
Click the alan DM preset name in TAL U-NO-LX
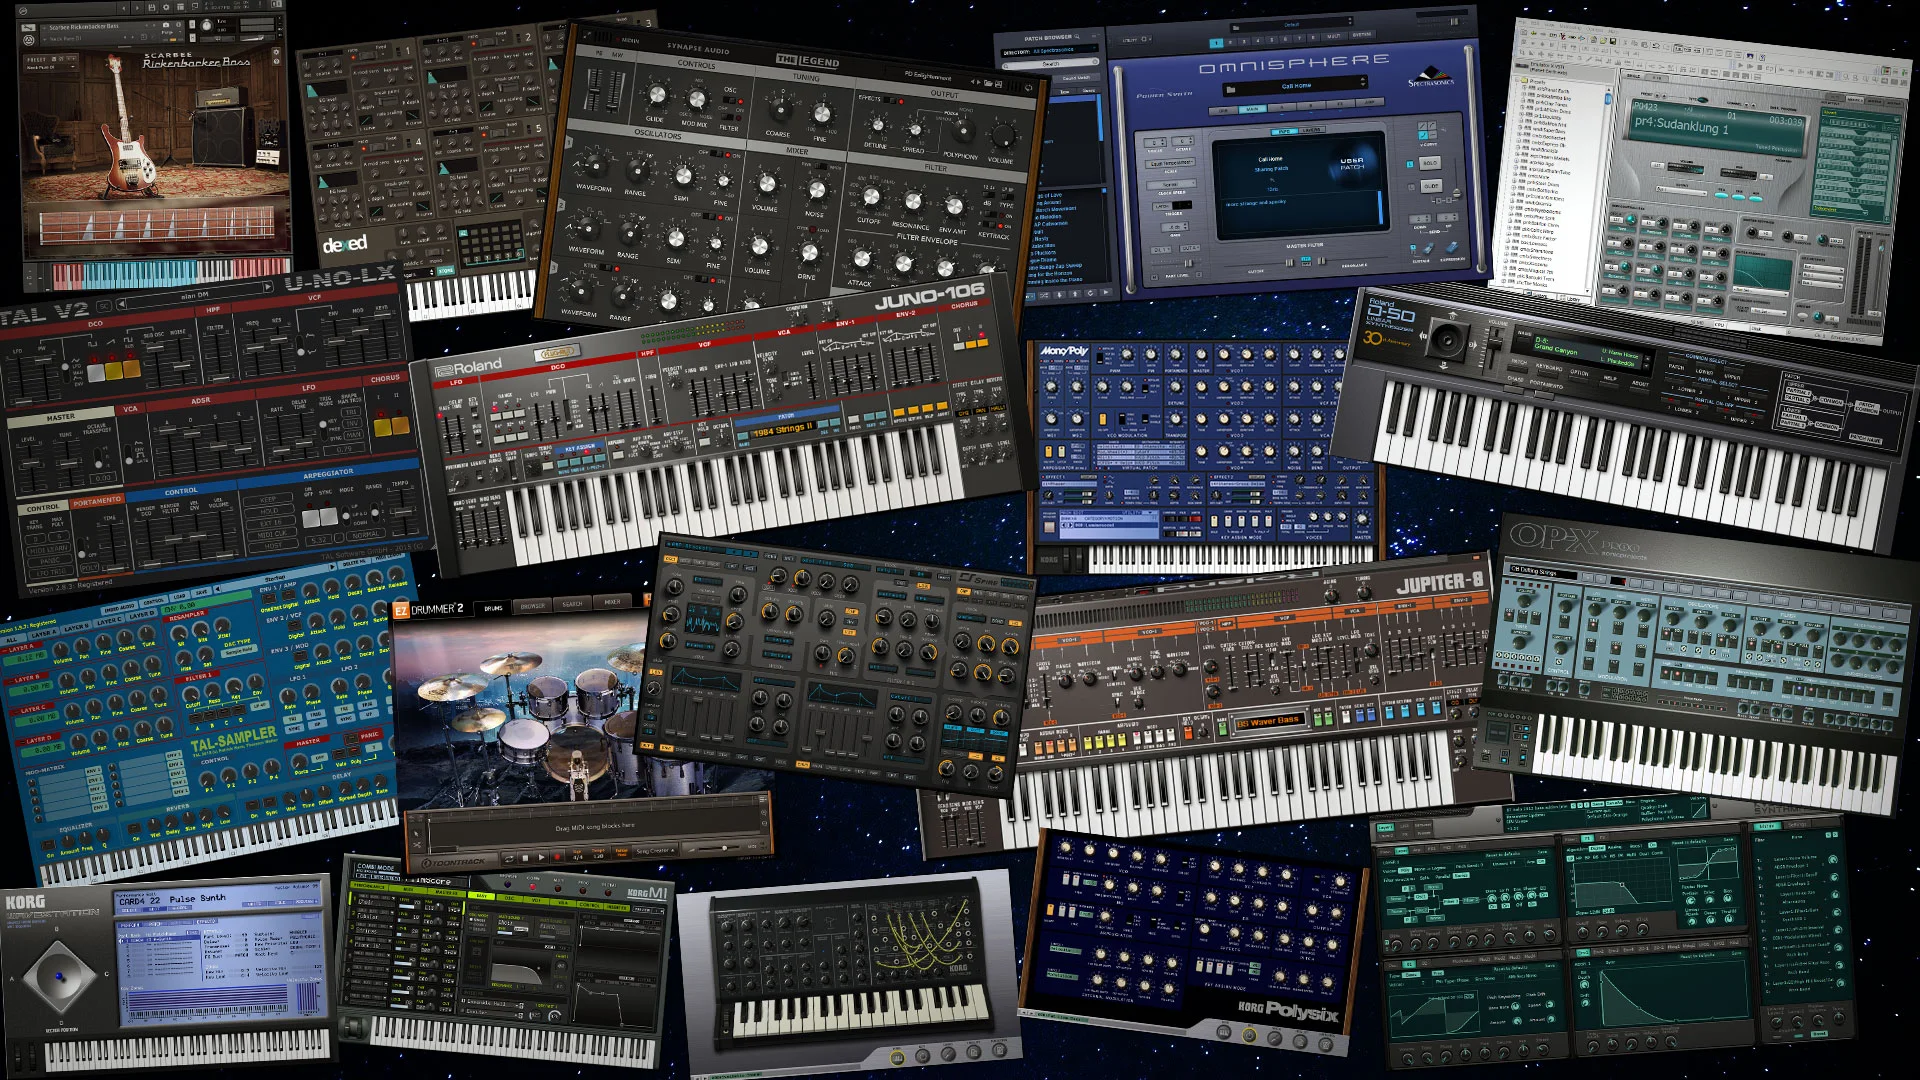coord(195,295)
